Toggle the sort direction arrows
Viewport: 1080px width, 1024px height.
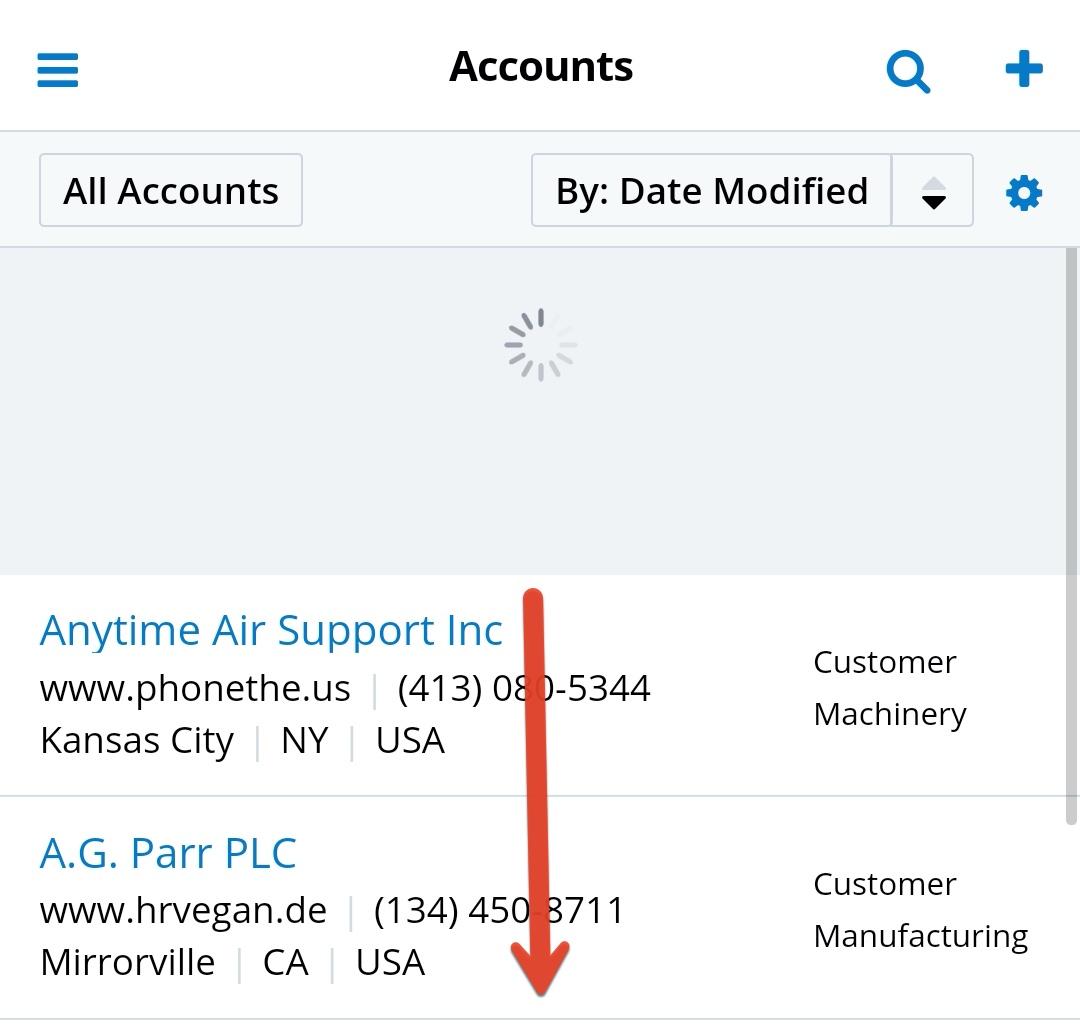click(932, 191)
